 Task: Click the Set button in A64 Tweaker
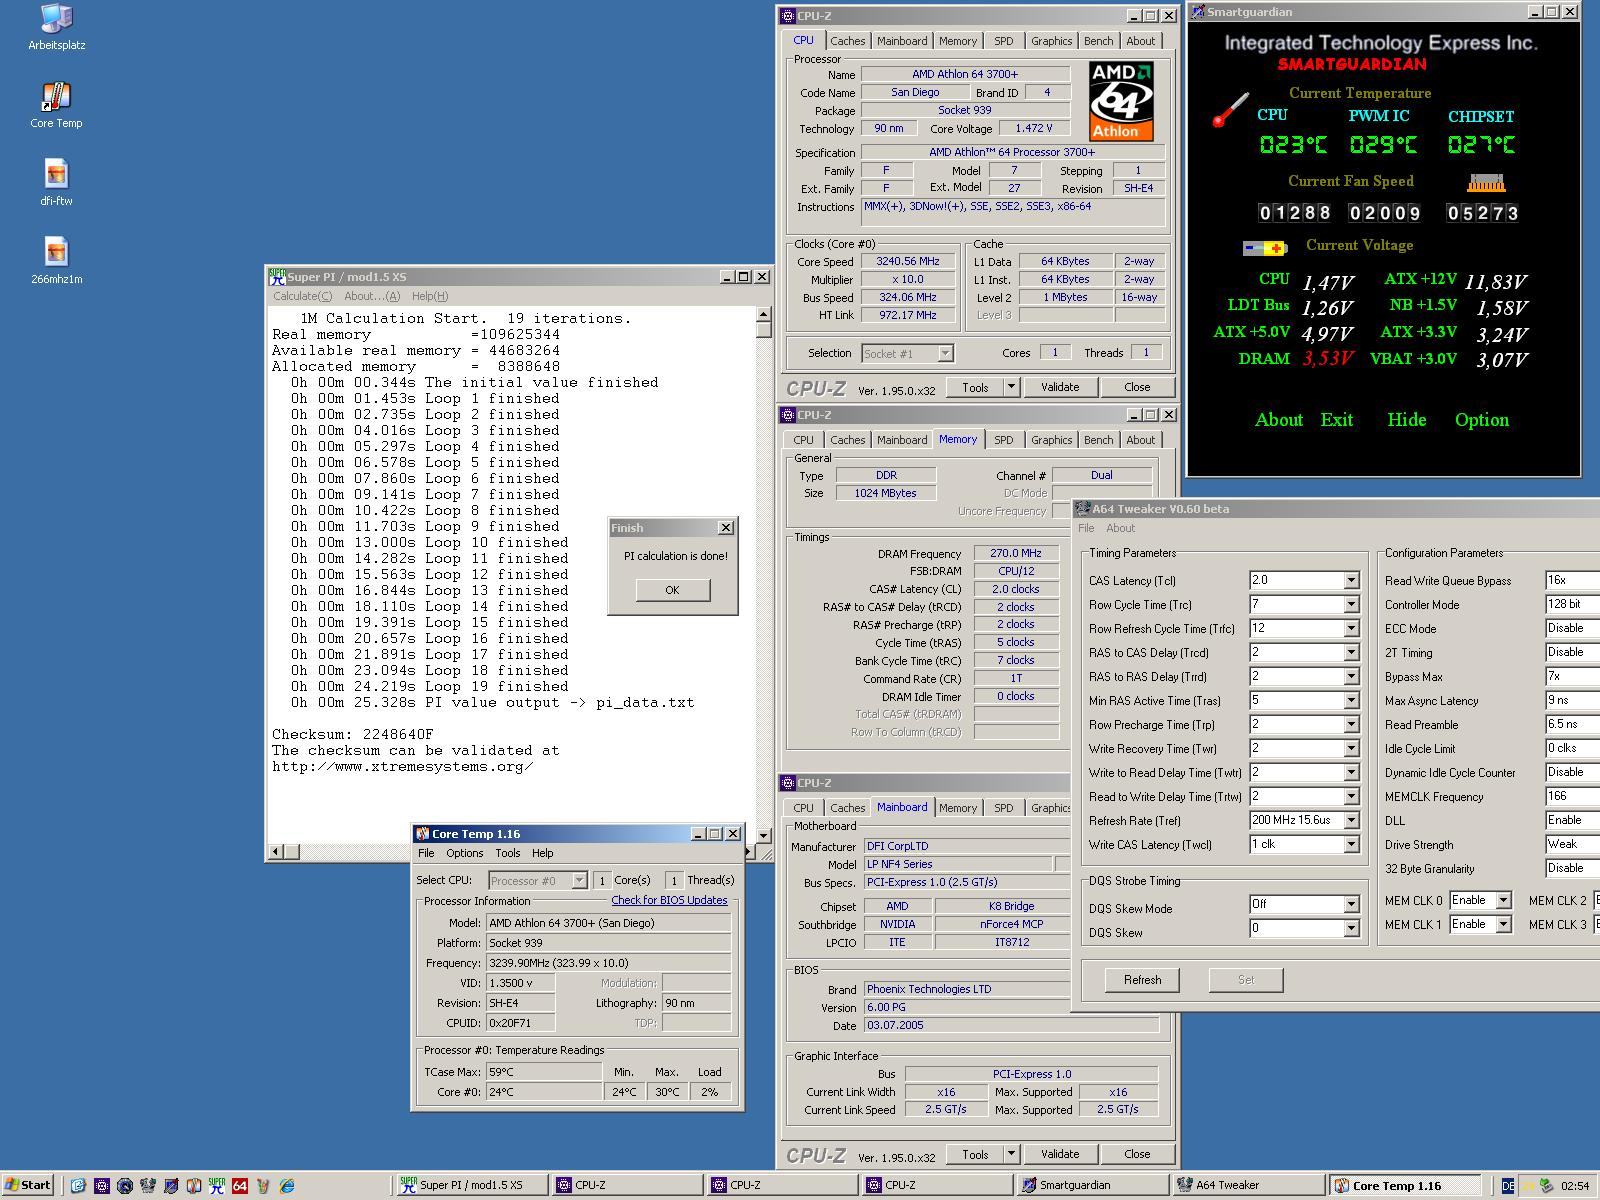[1246, 980]
